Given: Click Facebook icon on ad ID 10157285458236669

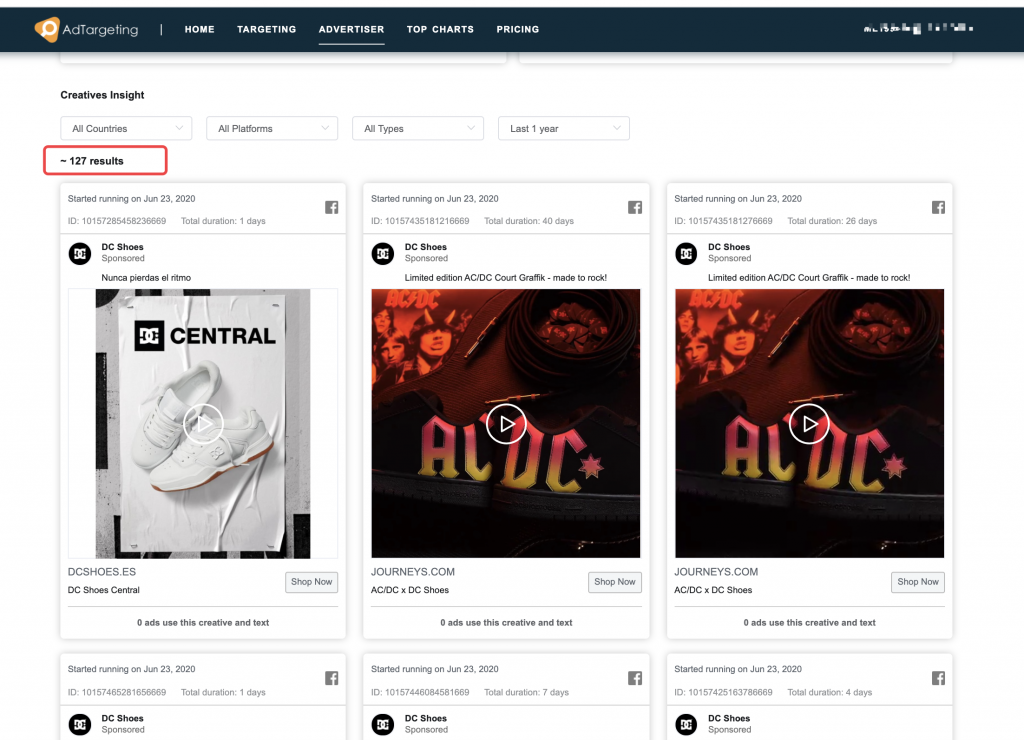Looking at the screenshot, I should pos(332,208).
